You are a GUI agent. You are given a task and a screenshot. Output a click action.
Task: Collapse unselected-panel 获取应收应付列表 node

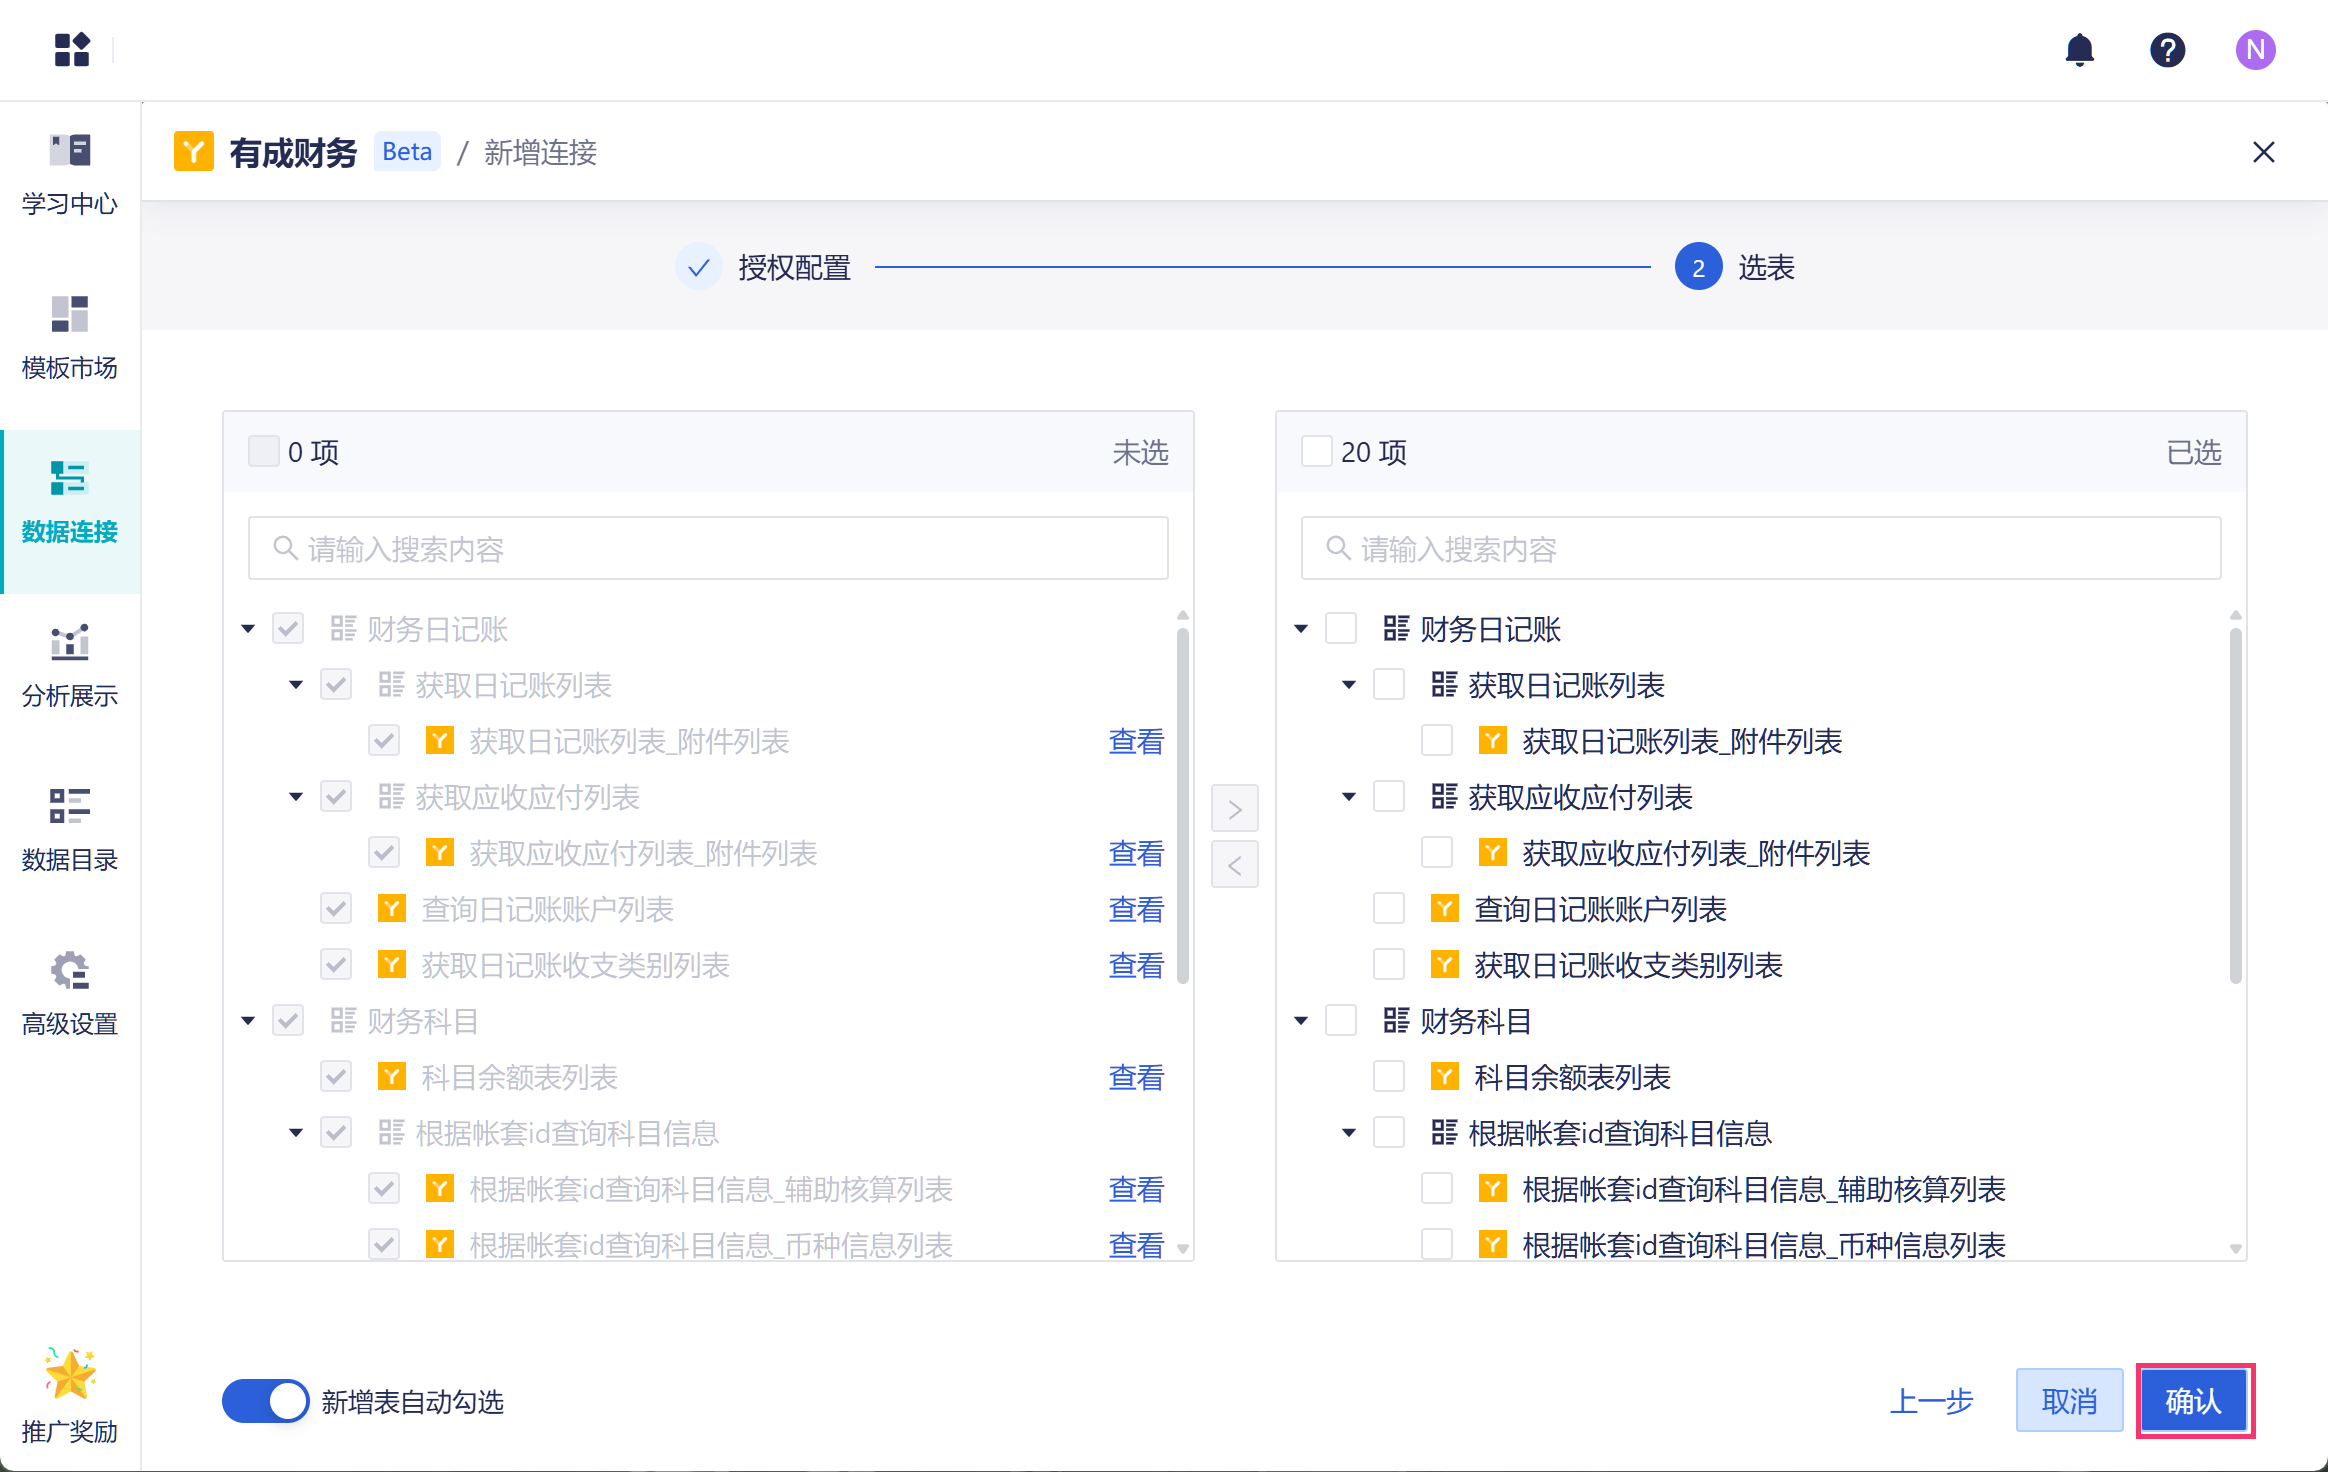(x=296, y=797)
